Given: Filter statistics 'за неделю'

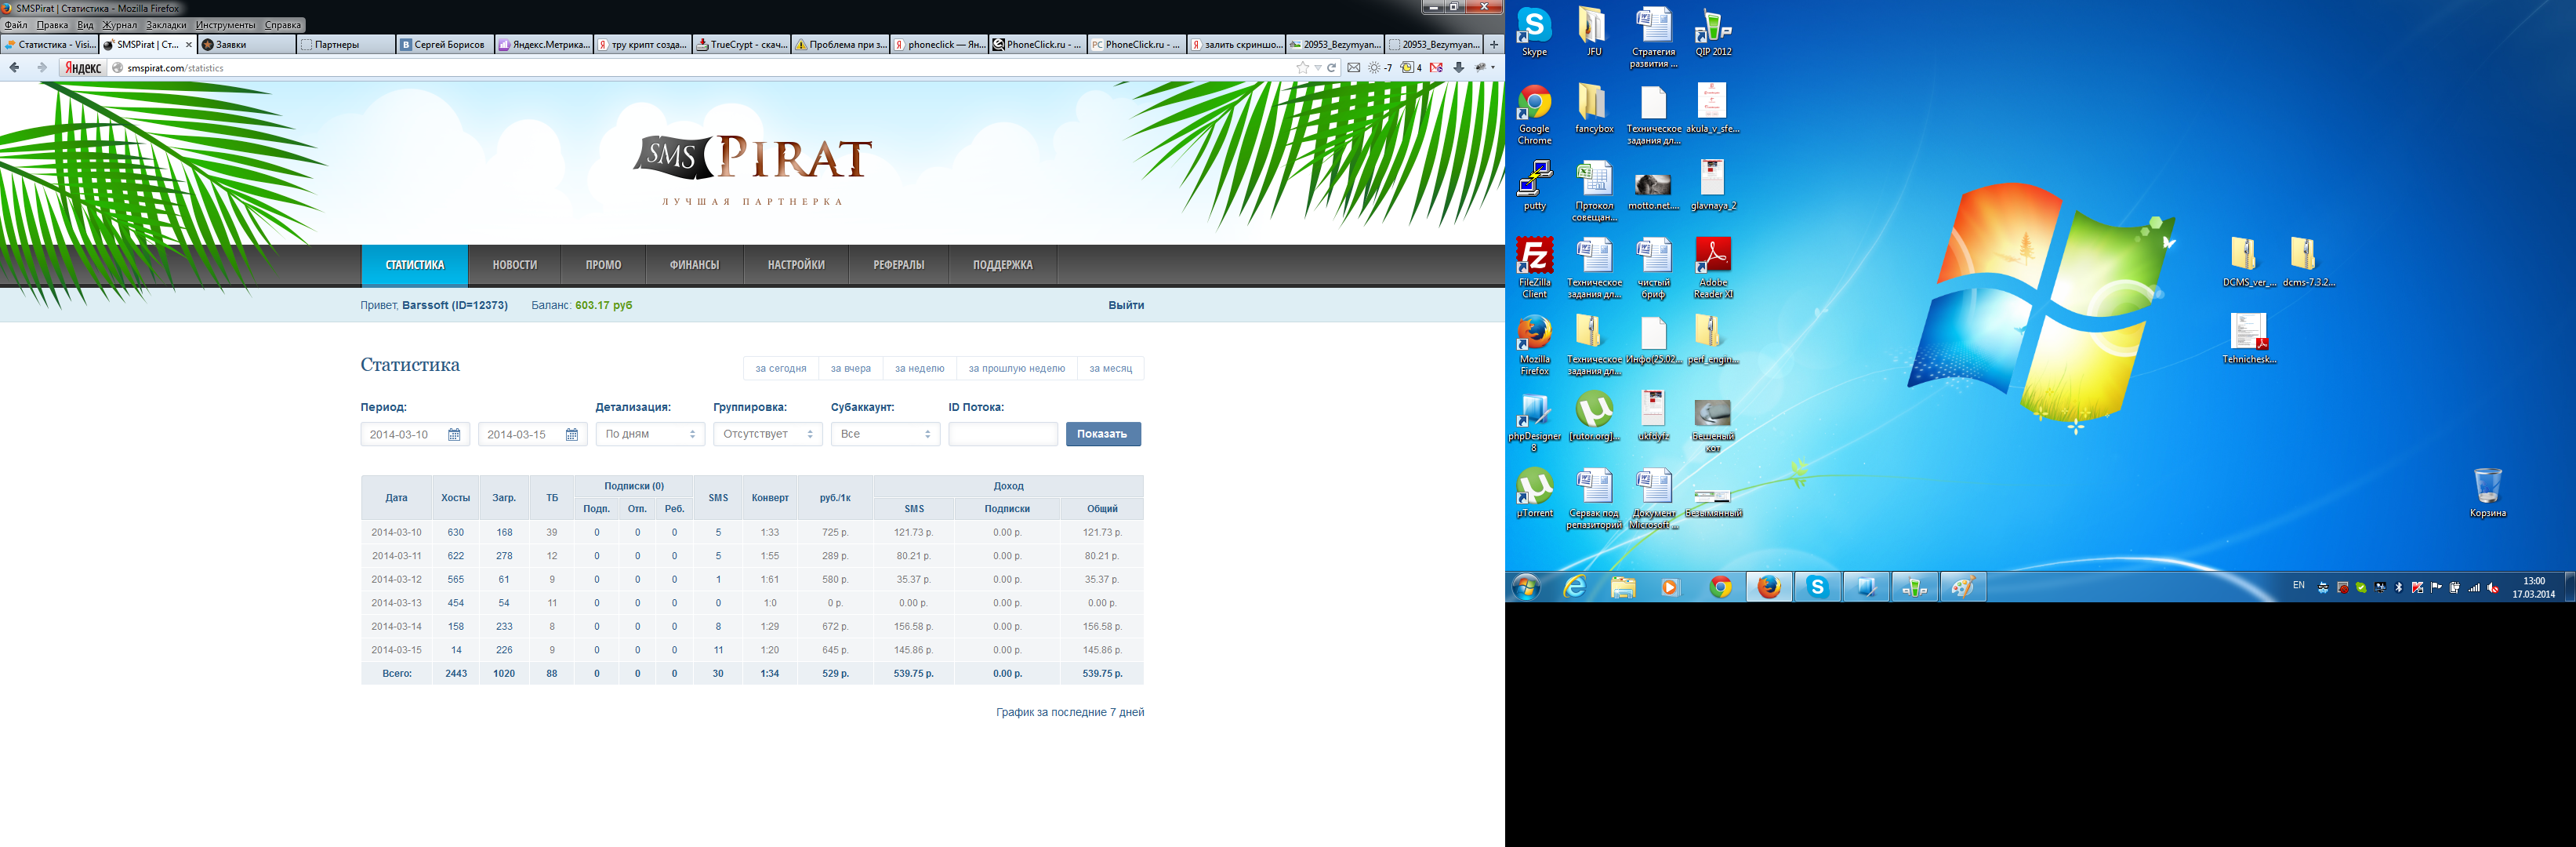Looking at the screenshot, I should (x=919, y=368).
